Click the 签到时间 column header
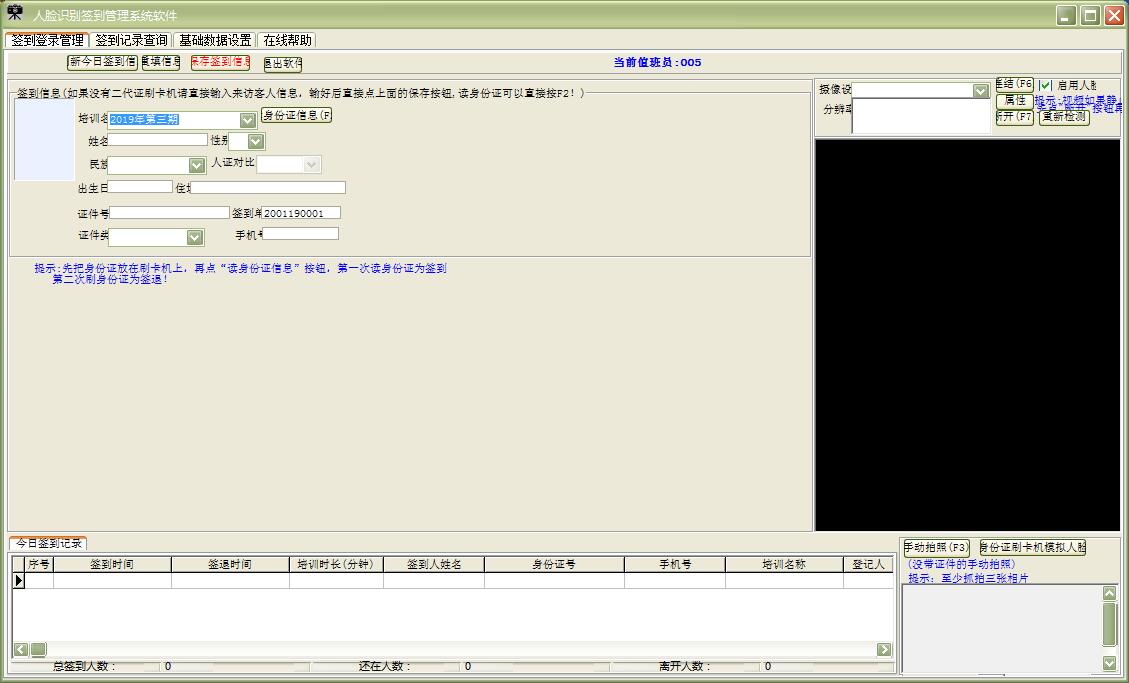 112,565
